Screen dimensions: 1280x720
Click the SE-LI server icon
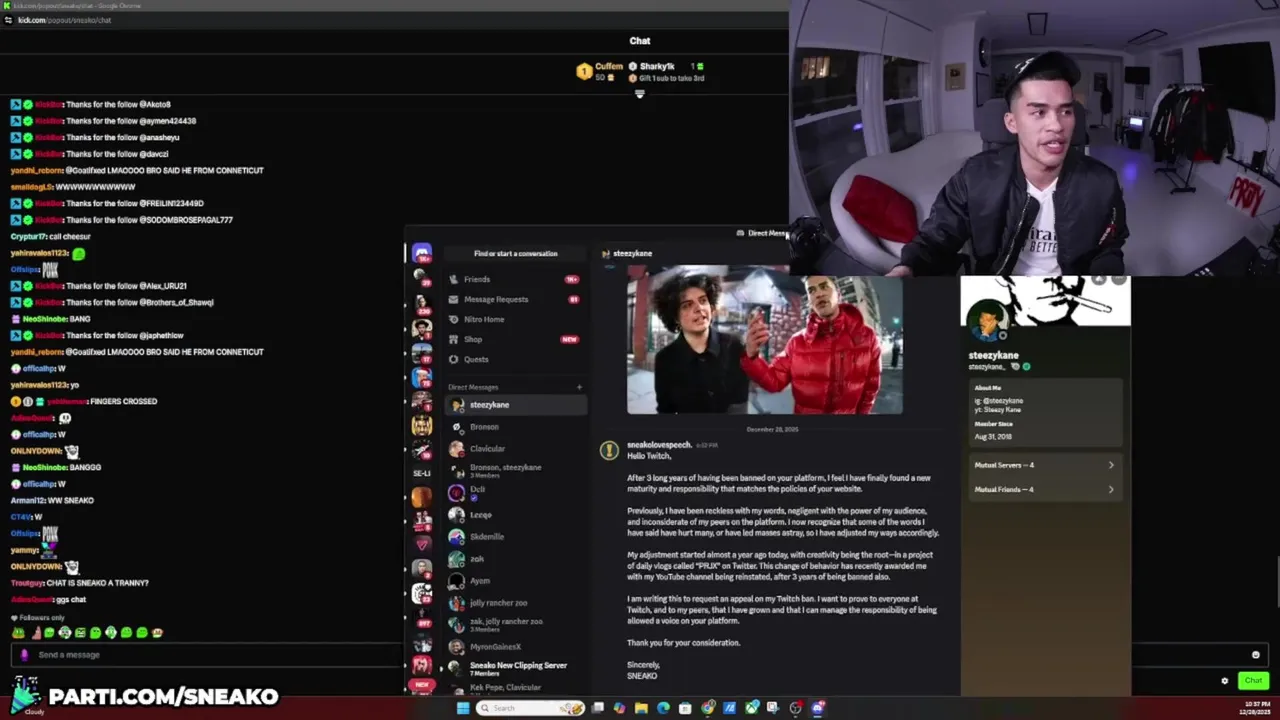[x=421, y=473]
